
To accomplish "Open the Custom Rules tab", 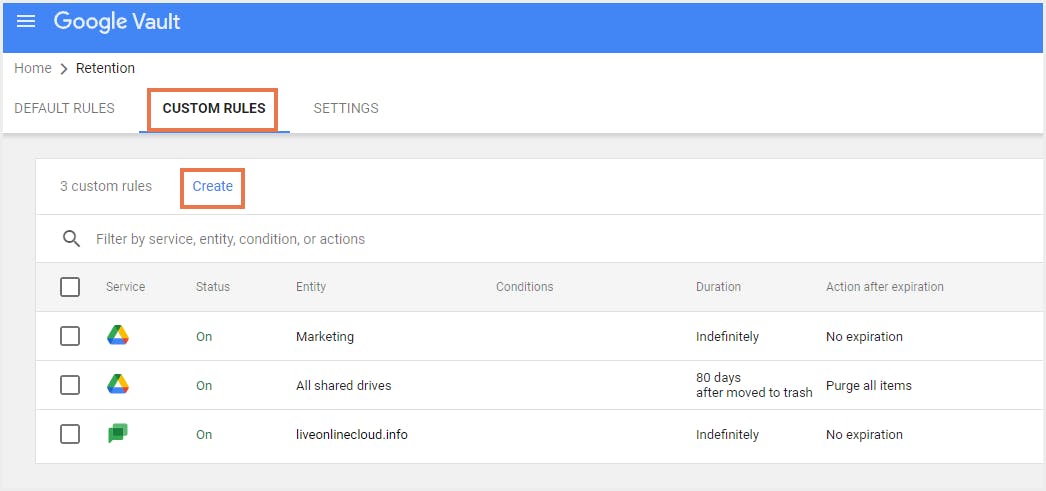I will coord(214,108).
